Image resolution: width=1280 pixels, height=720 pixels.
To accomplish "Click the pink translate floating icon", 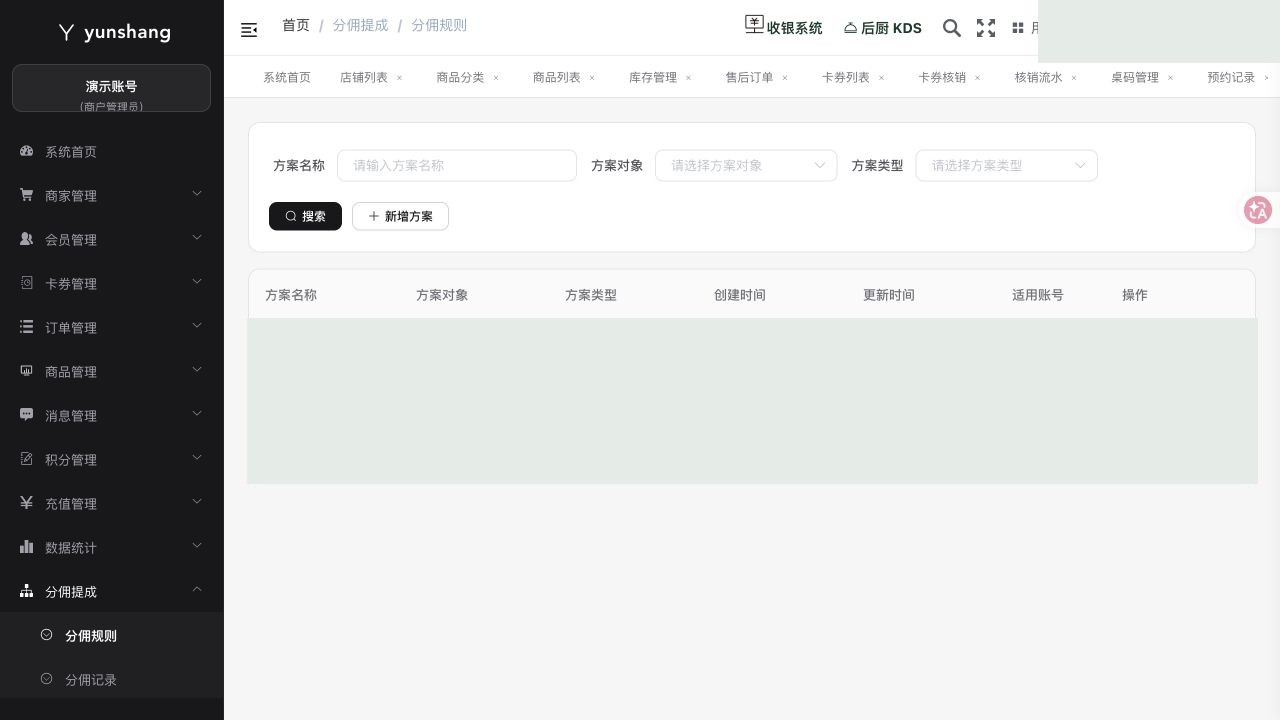I will coord(1258,210).
